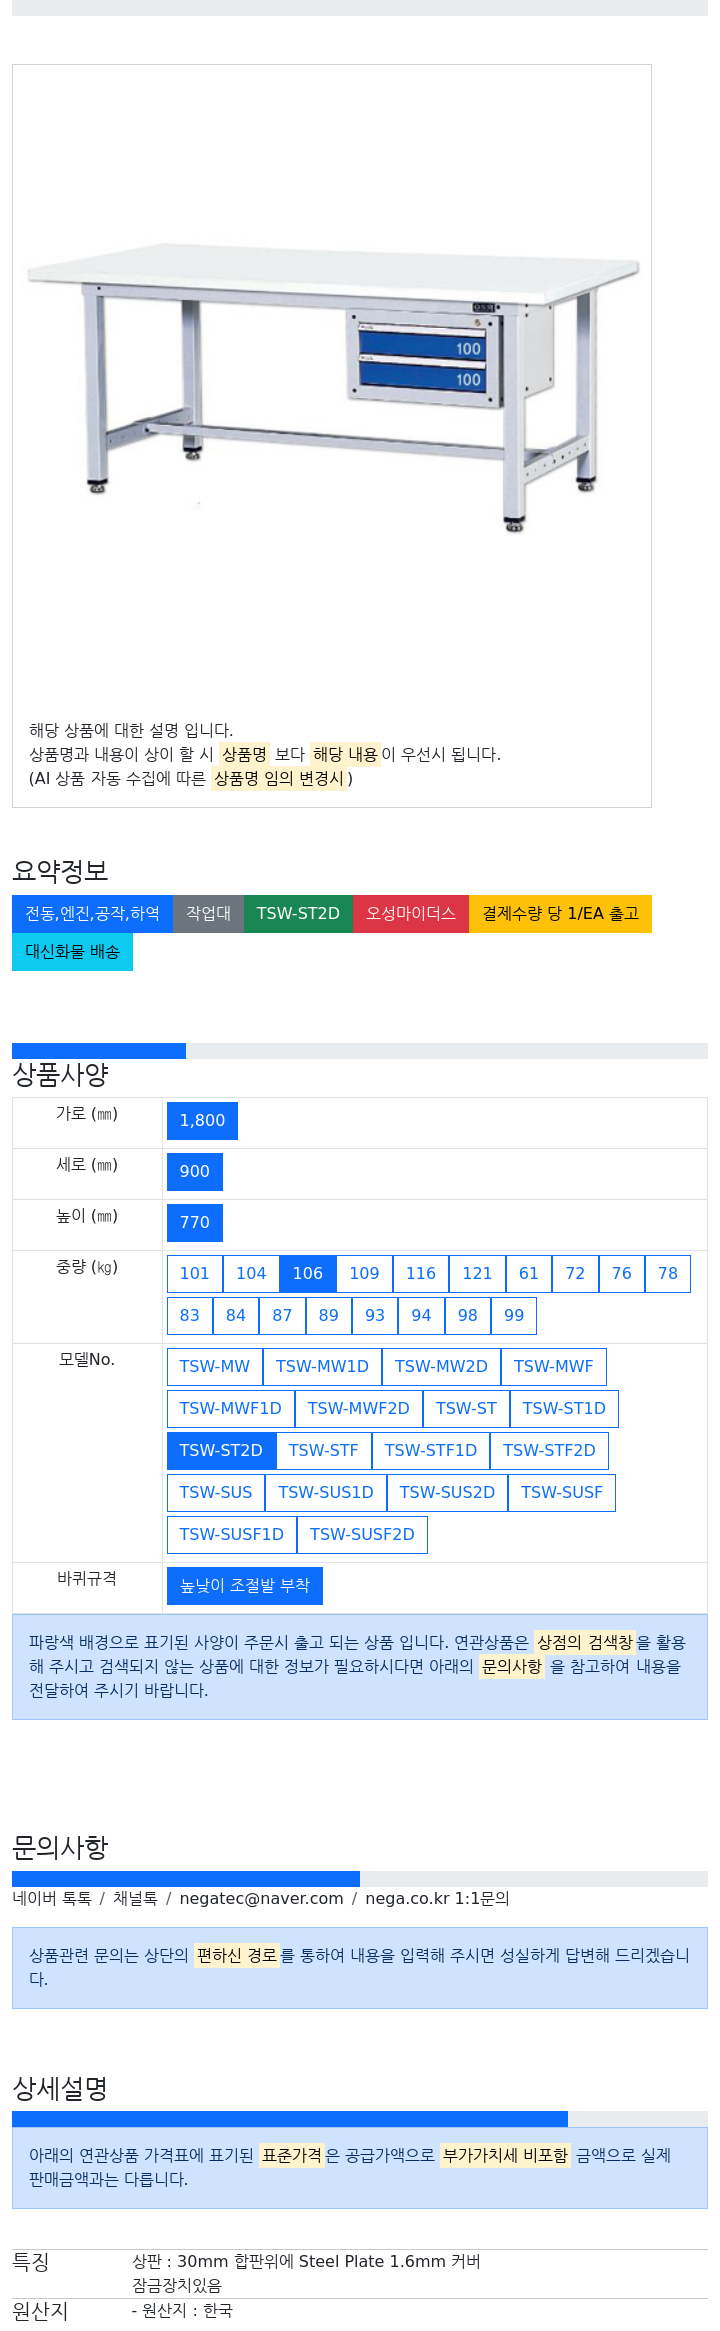Choose model TSW-STF1D

coord(430,1450)
